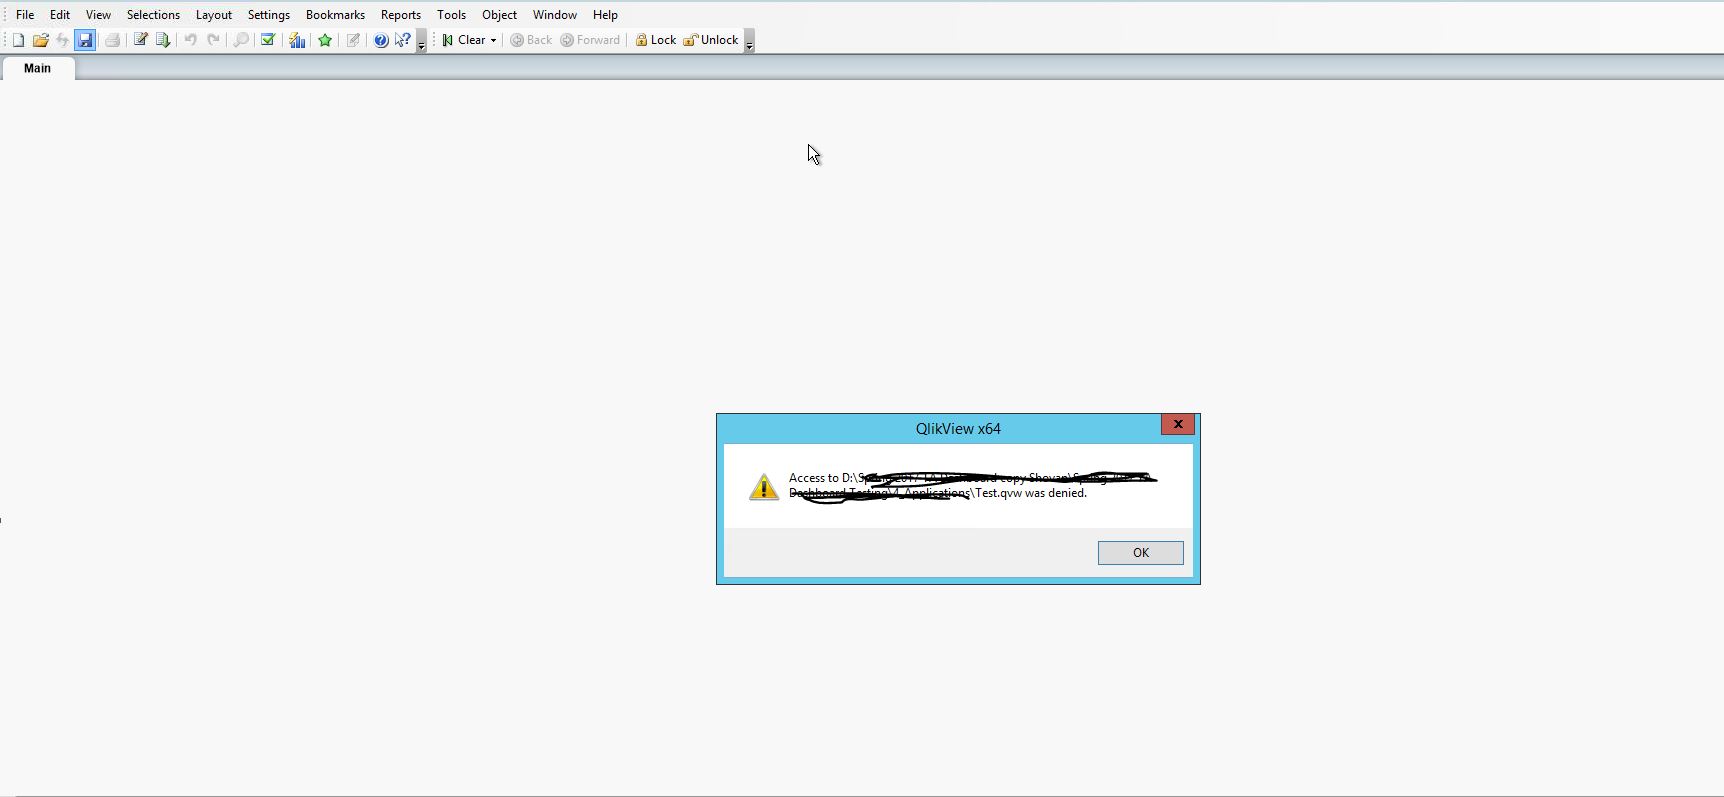This screenshot has width=1724, height=797.
Task: Click the New document icon
Action: [x=18, y=40]
